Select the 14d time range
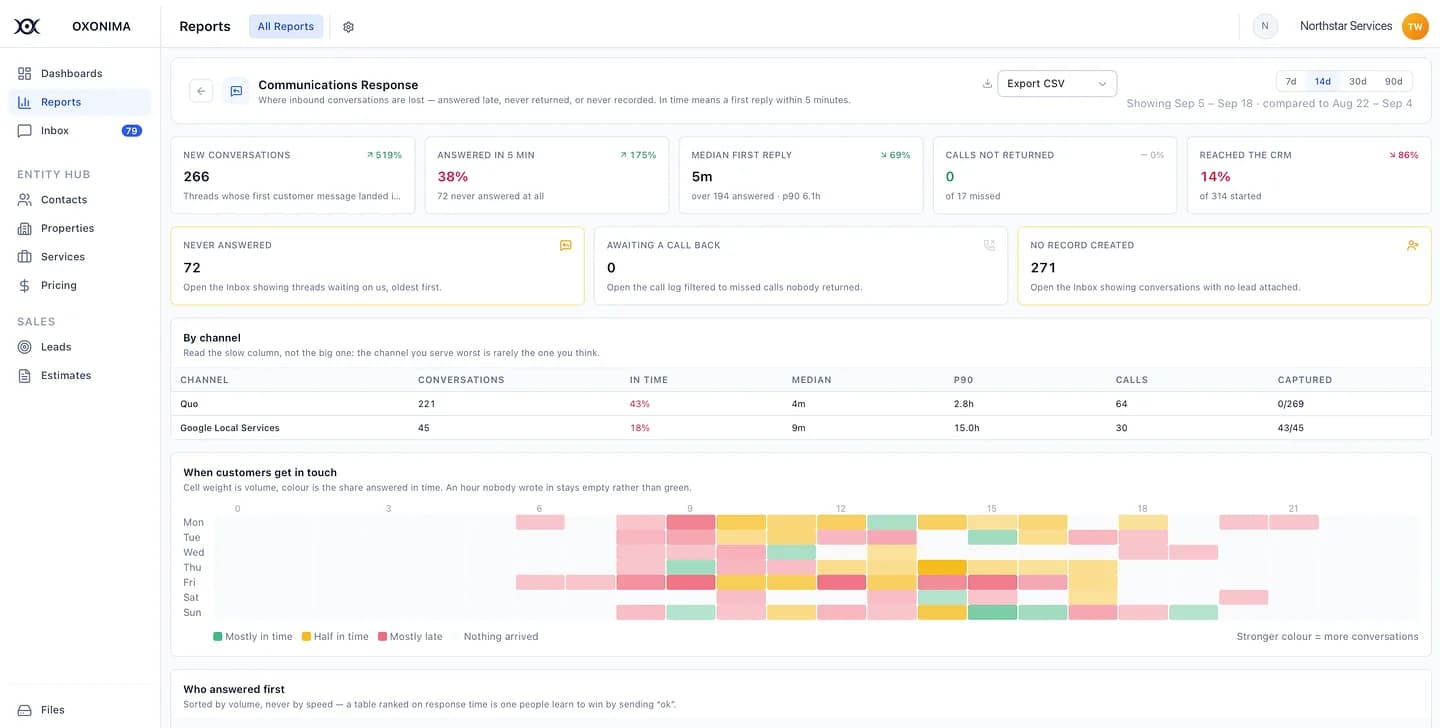Screen dimensions: 1440x728 1322,82
